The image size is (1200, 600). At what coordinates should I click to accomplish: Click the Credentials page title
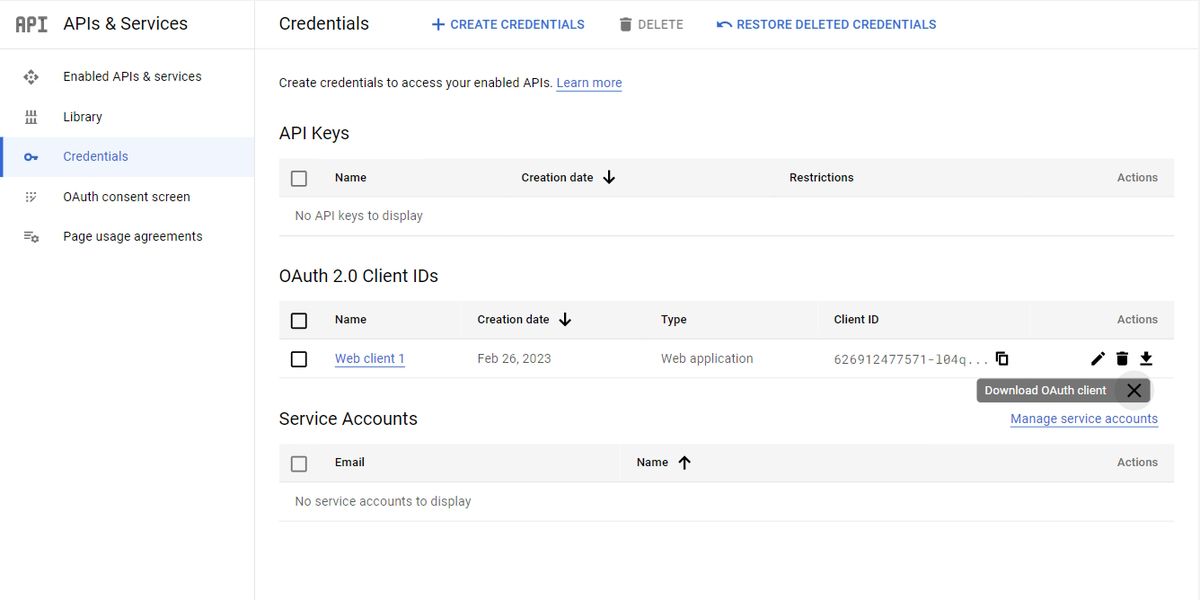[324, 24]
